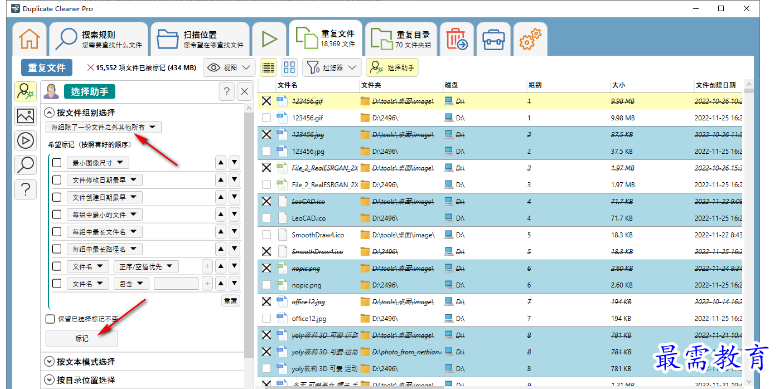Toggle the 选择助手 toolbar button
Screen dimensions: 777x389
click(x=392, y=67)
